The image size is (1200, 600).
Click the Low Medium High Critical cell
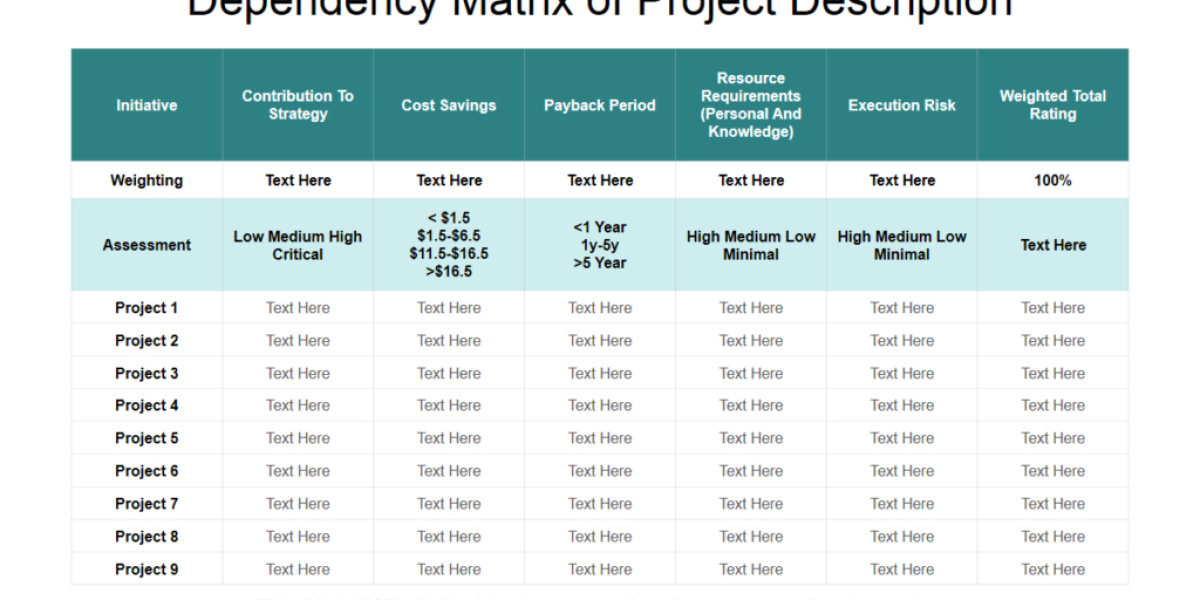click(298, 245)
